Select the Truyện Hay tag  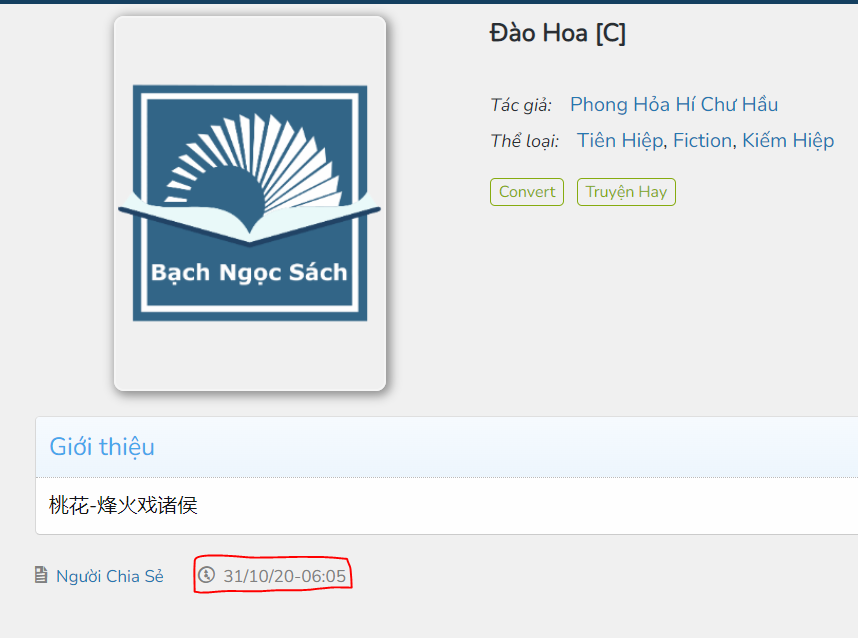[x=627, y=192]
